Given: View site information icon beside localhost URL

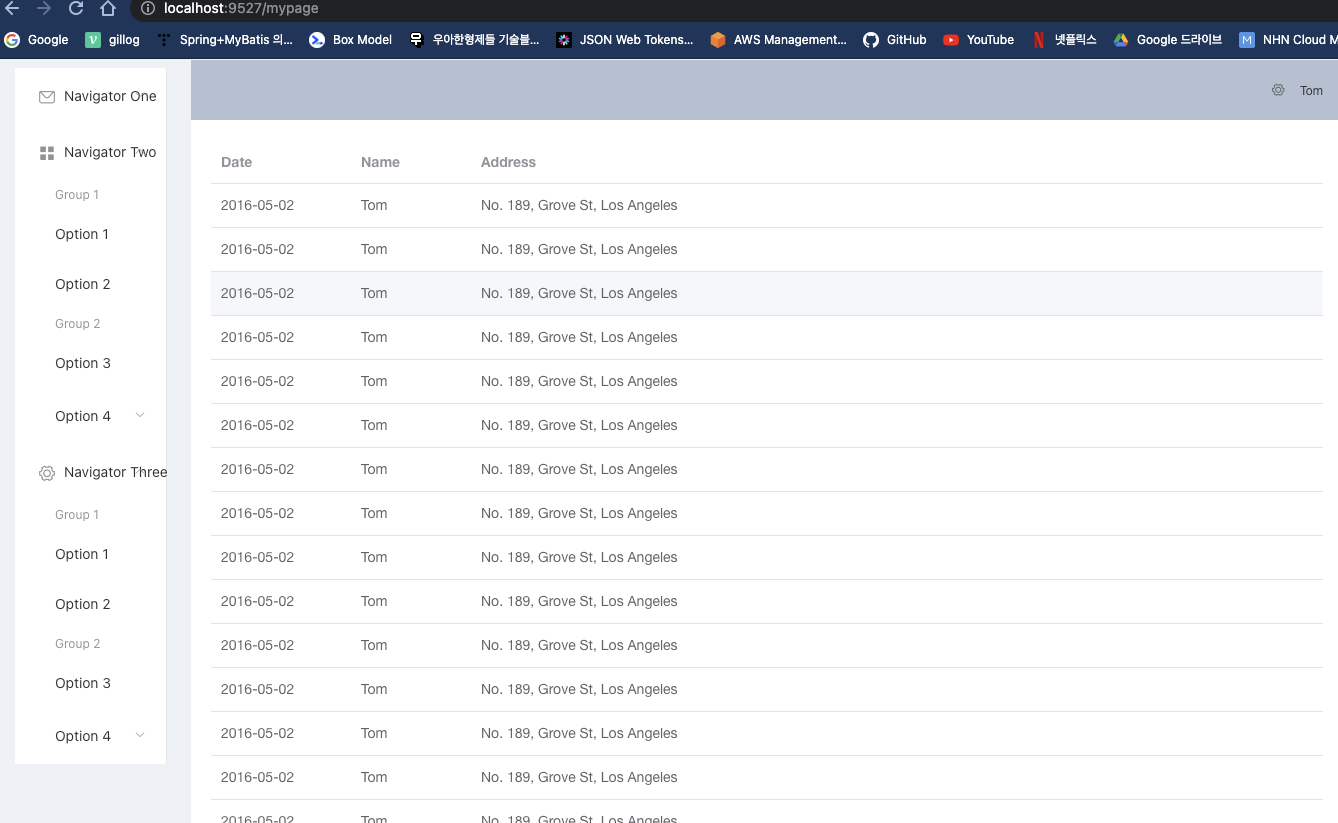Looking at the screenshot, I should [148, 8].
